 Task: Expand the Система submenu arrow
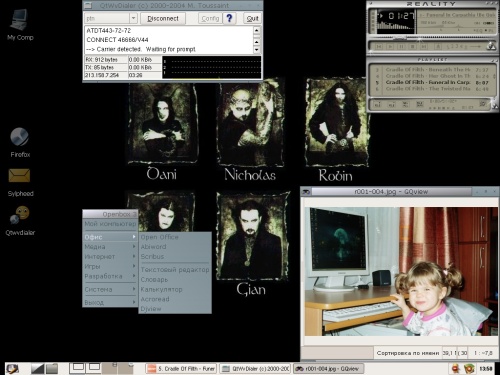coord(134,289)
